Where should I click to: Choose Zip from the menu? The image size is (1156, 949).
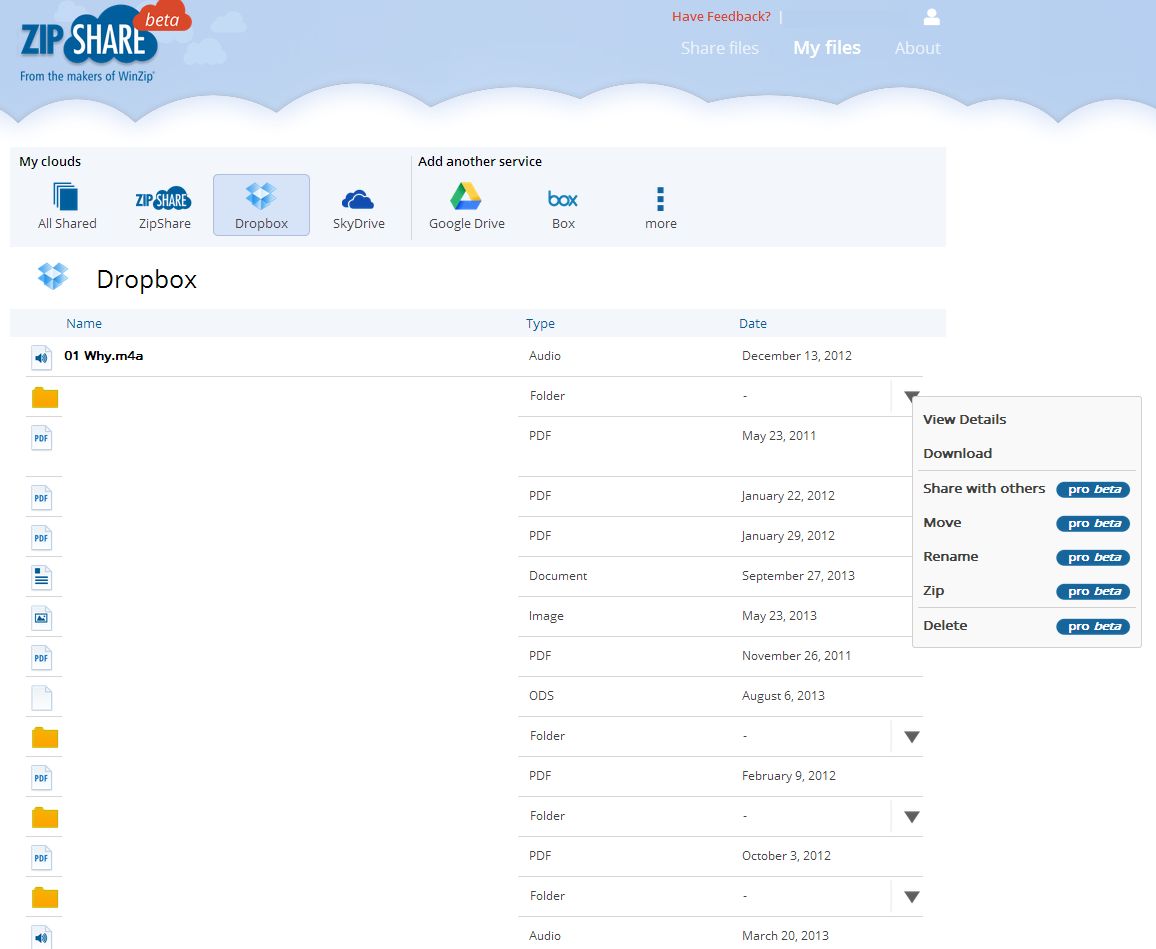point(933,591)
